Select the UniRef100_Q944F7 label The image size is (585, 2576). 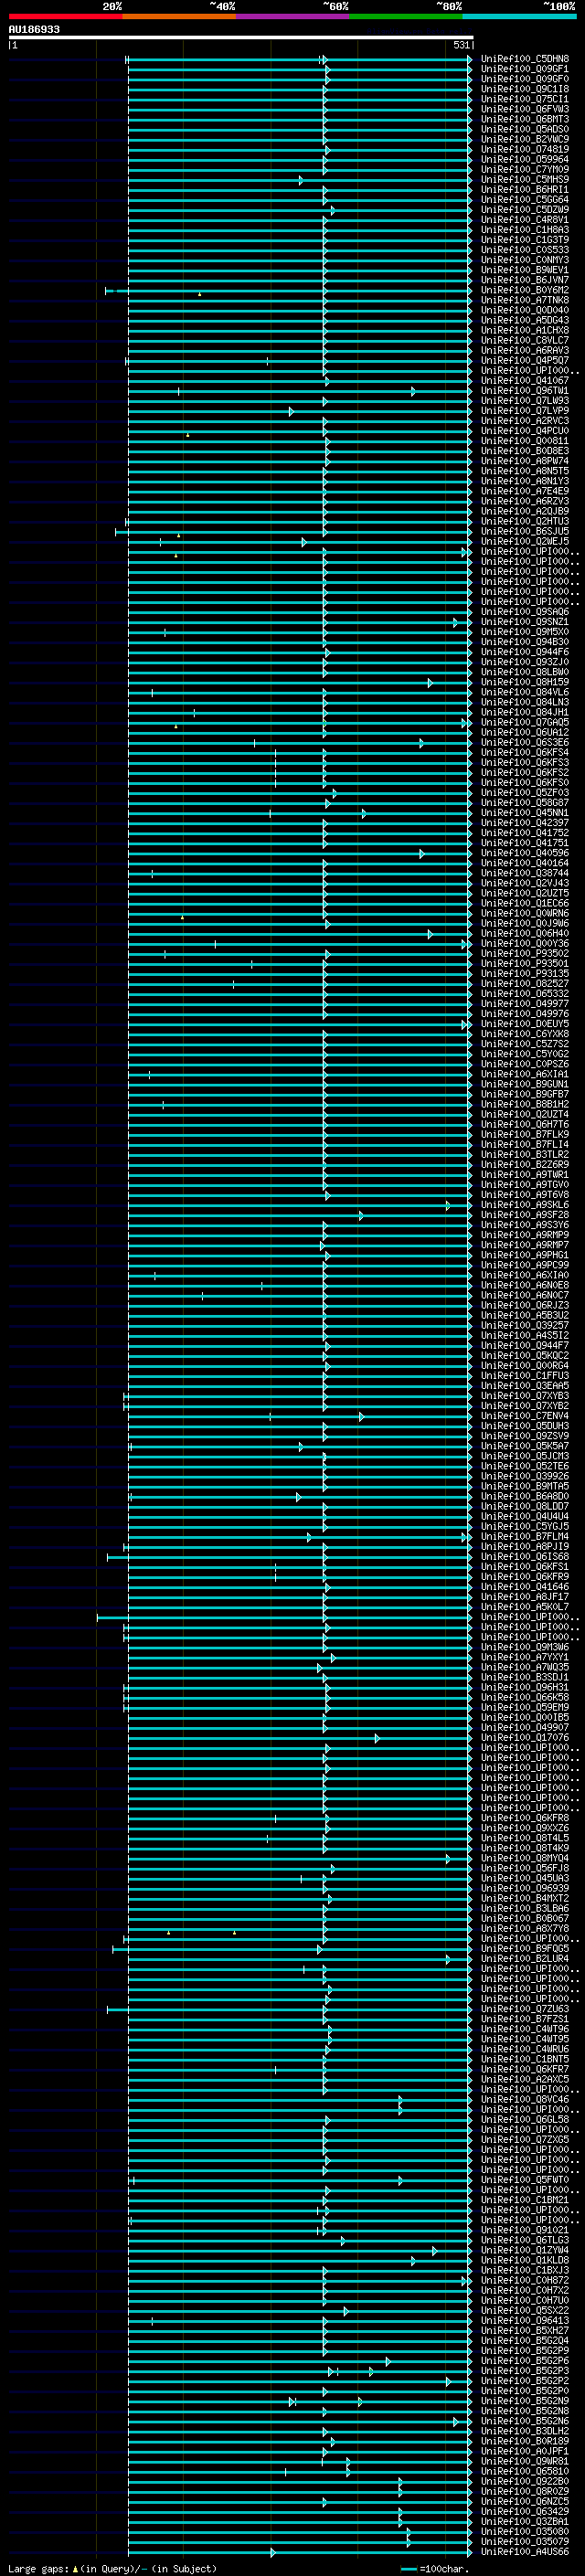pos(525,1345)
